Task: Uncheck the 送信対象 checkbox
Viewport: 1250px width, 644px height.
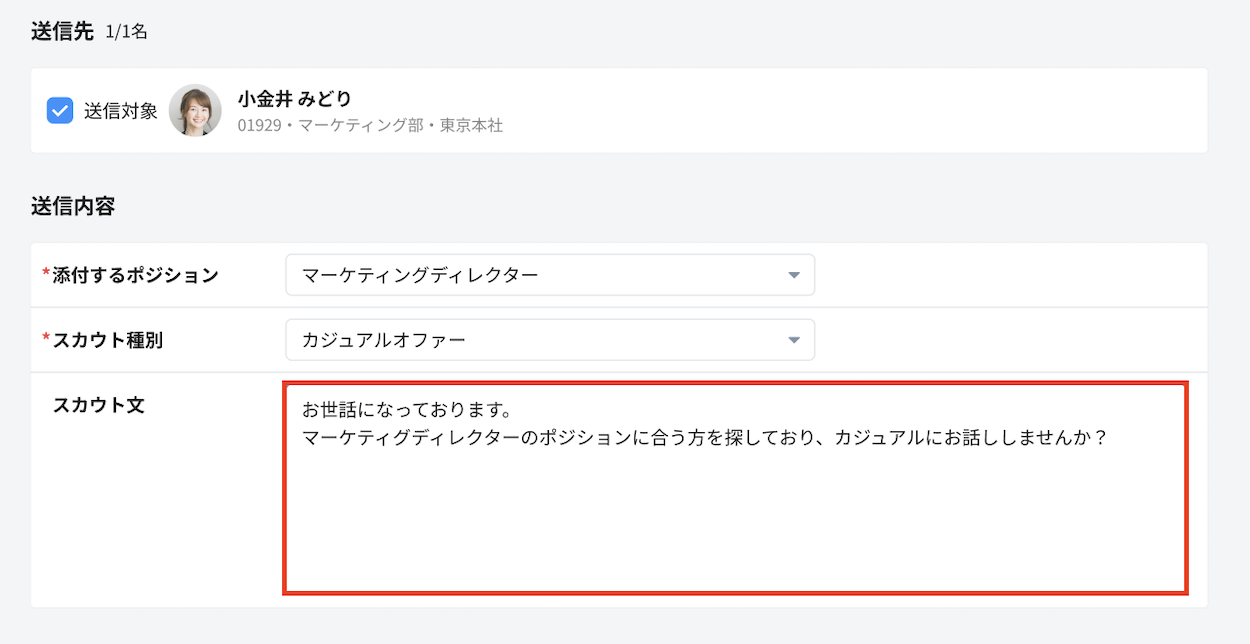Action: coord(60,110)
